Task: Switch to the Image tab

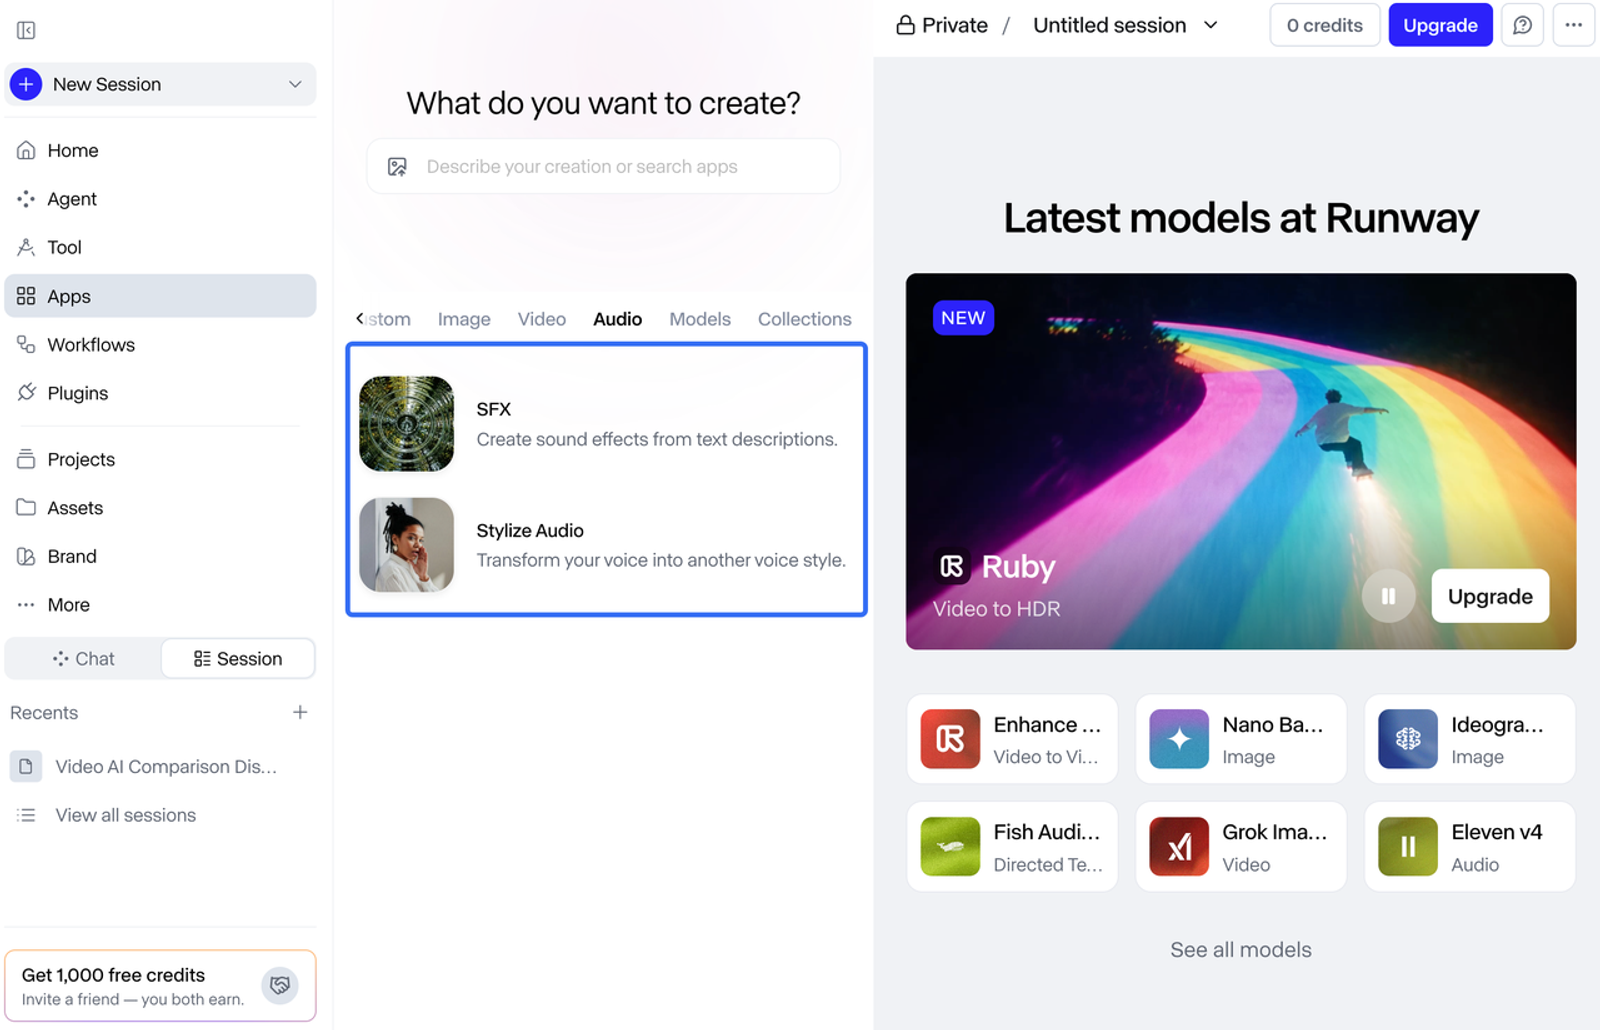Action: 464,319
